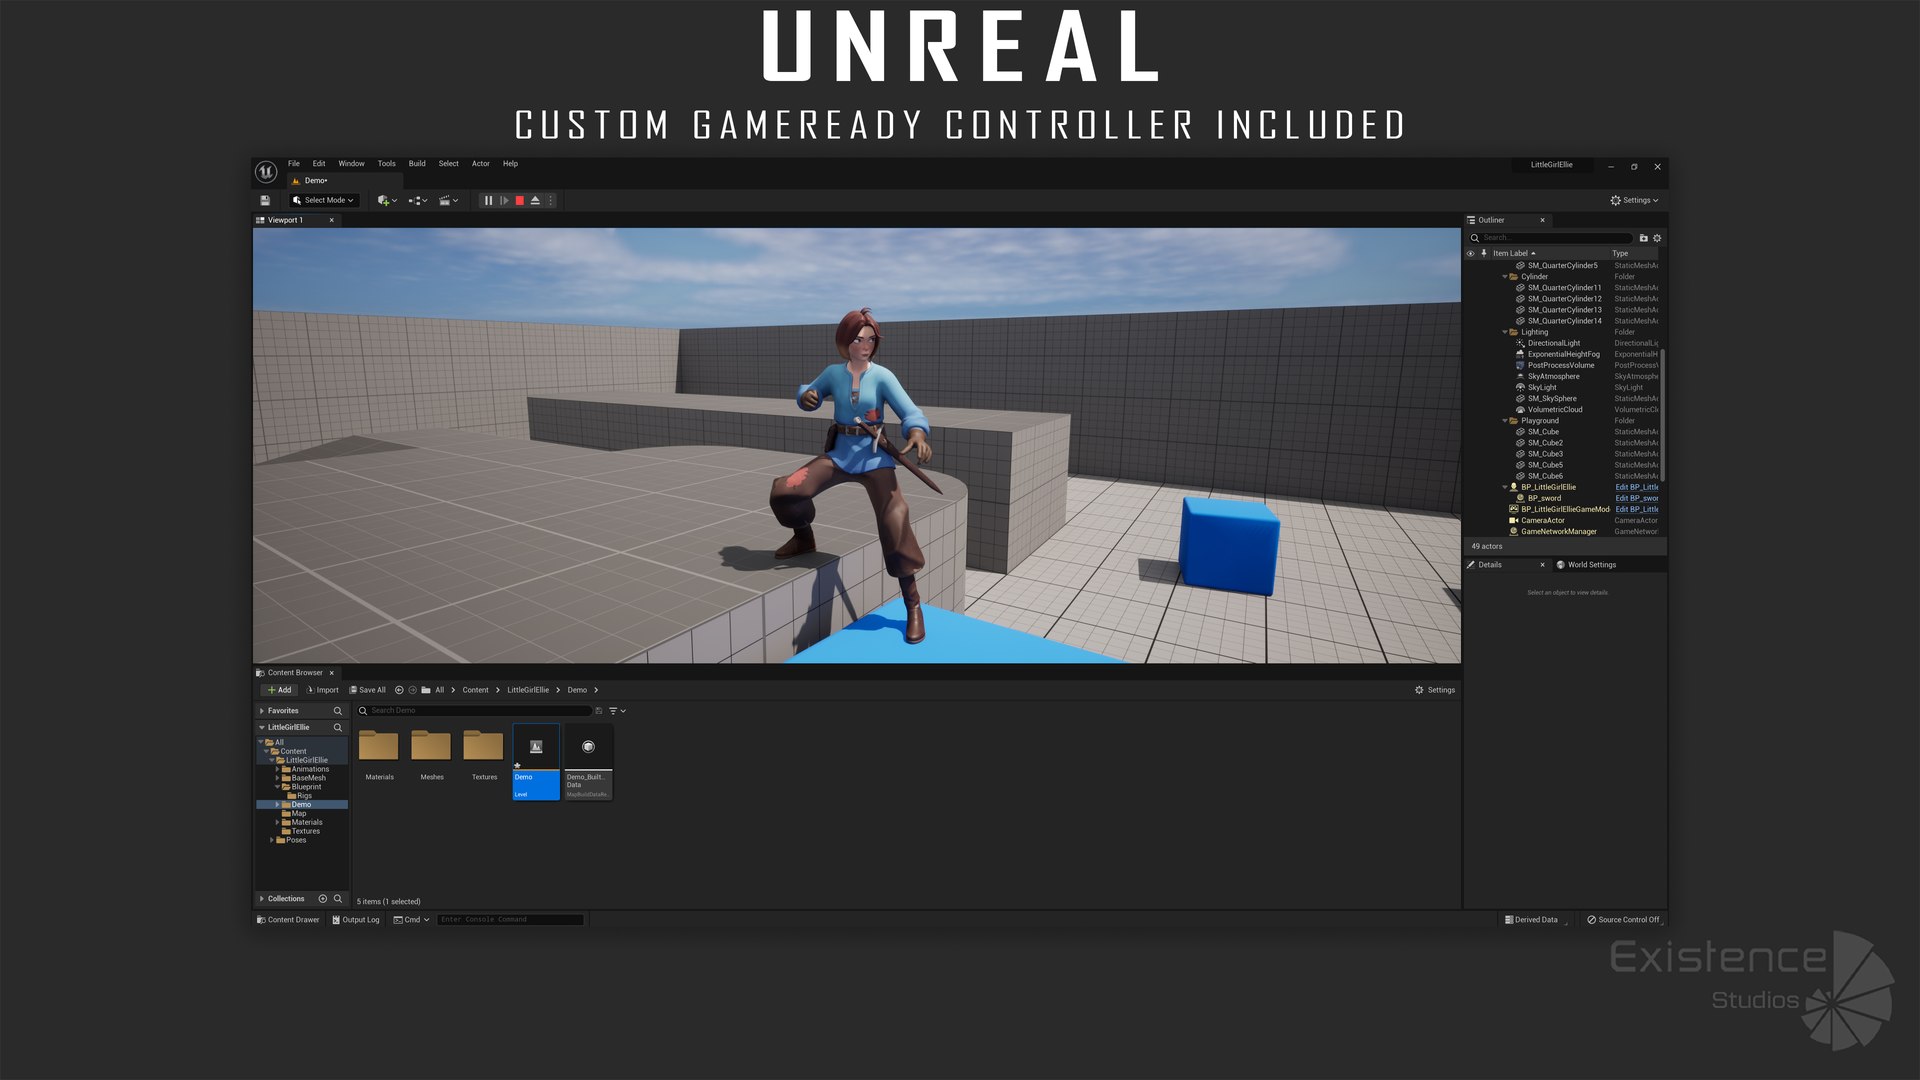The height and width of the screenshot is (1080, 1920).
Task: Go forward in Content Browser history
Action: pos(412,690)
